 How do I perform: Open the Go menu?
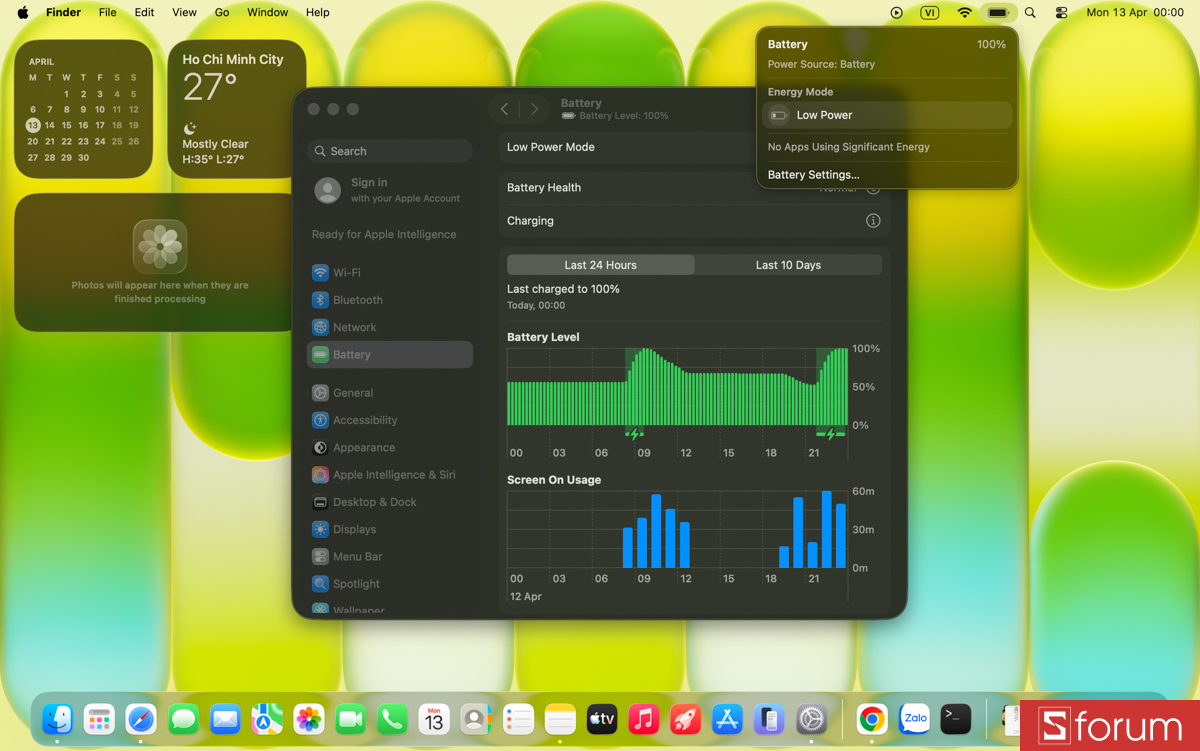(x=222, y=12)
